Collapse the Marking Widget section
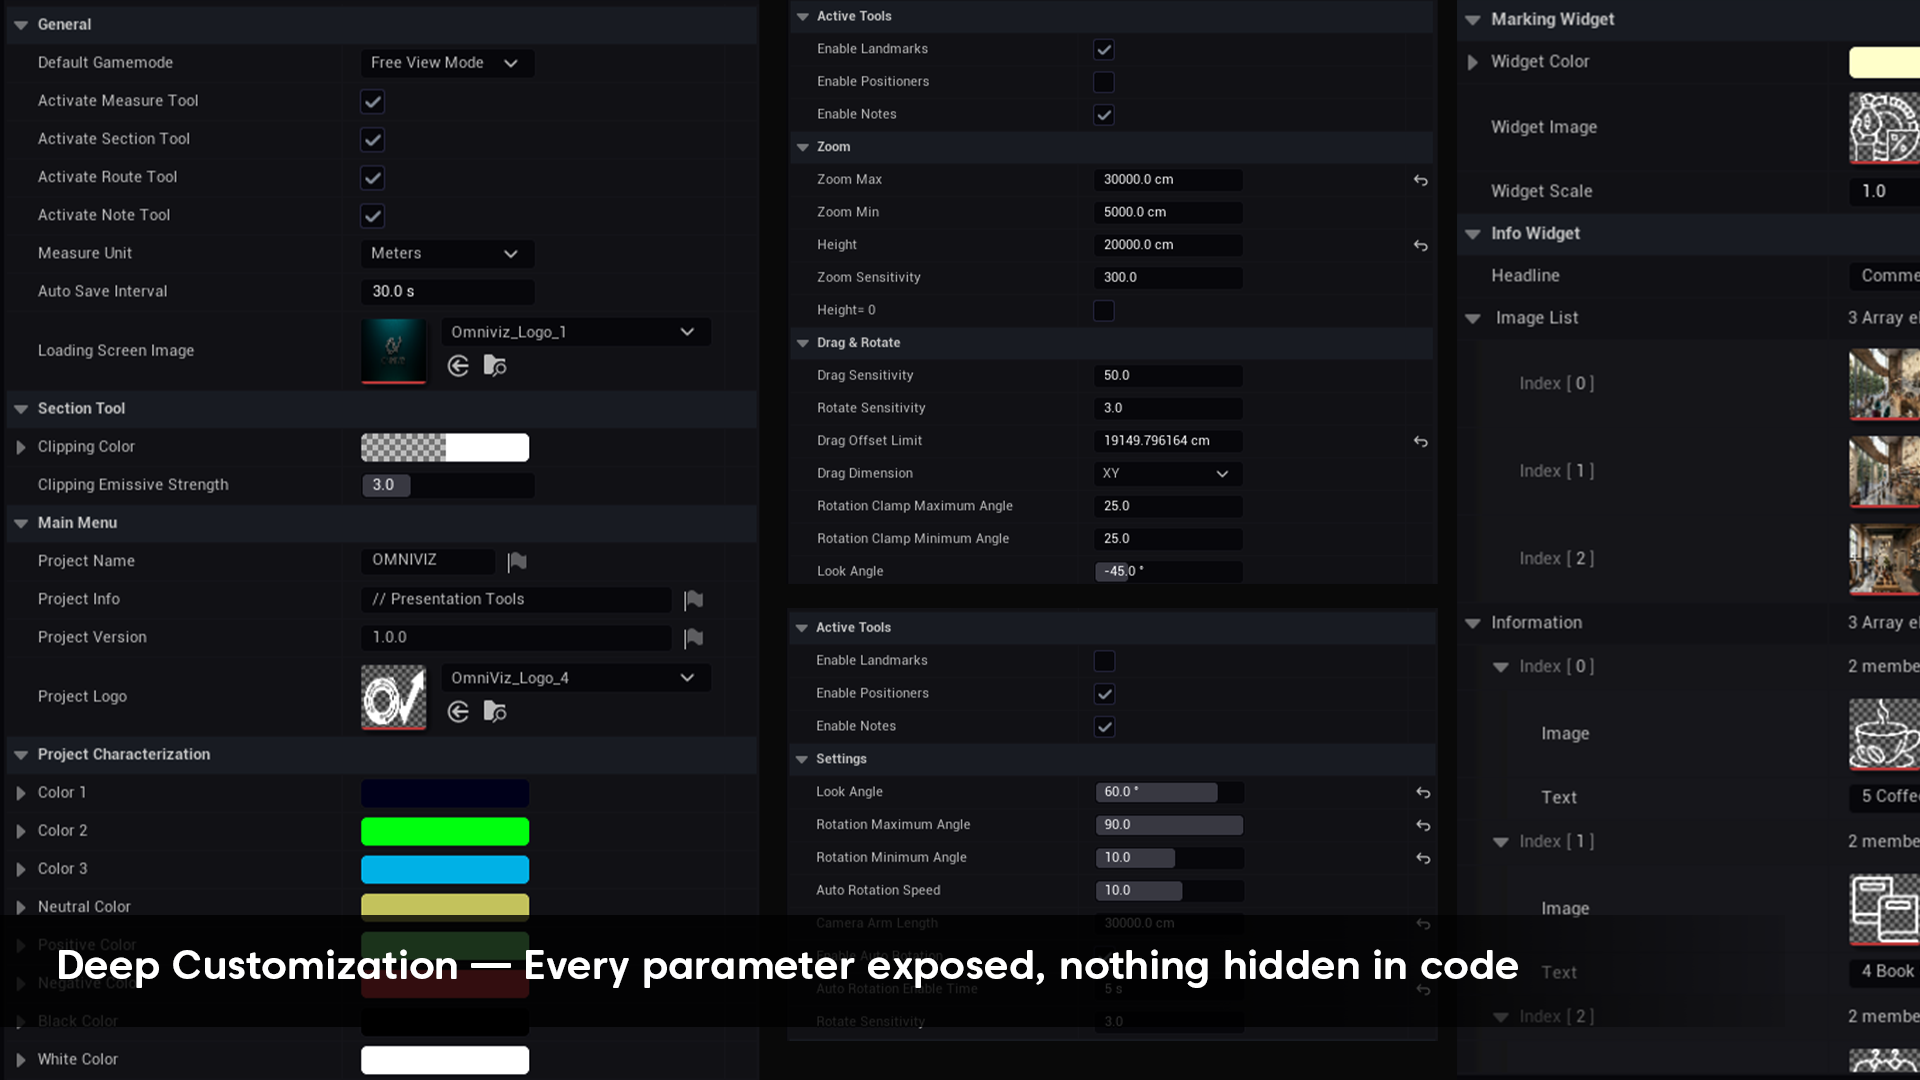1920x1080 pixels. pyautogui.click(x=1473, y=20)
